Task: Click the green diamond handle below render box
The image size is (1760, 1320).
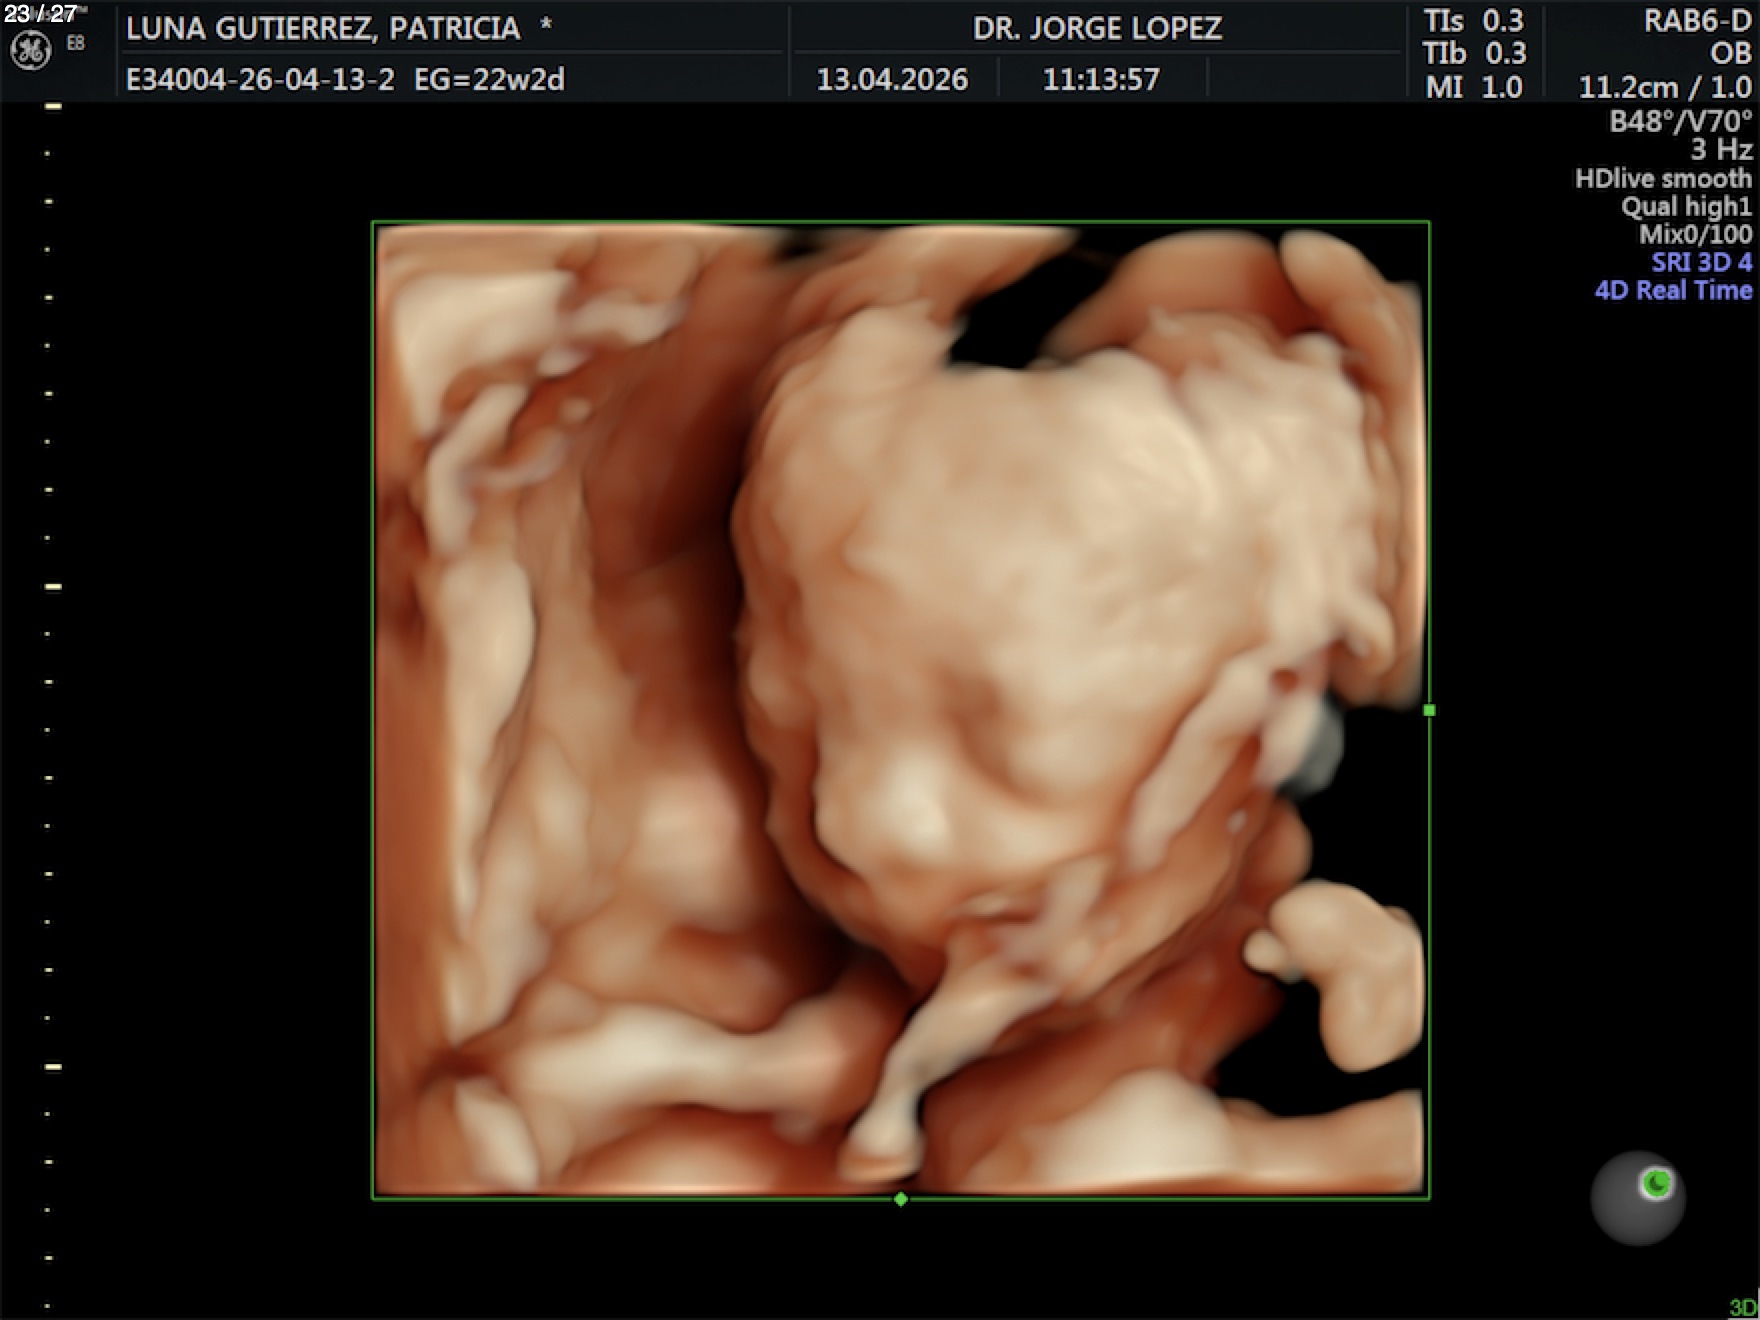Action: click(901, 1199)
